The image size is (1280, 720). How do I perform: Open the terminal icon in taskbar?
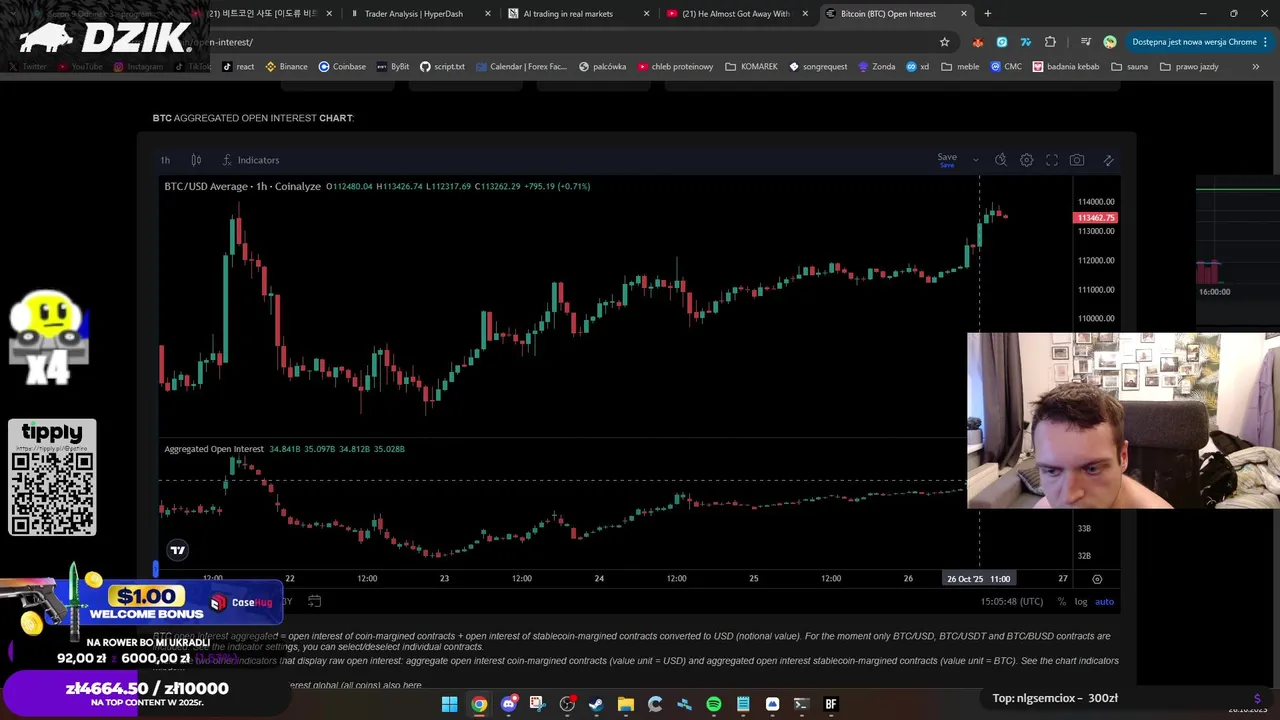coord(801,704)
